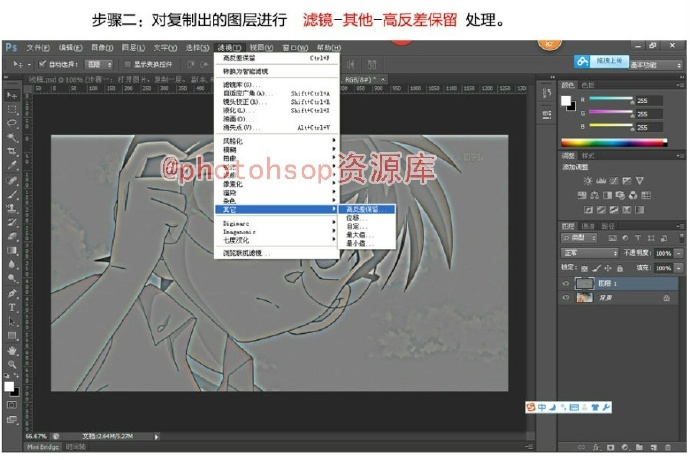
Task: Enable the 显示变换控件 checkbox
Action: coord(127,64)
